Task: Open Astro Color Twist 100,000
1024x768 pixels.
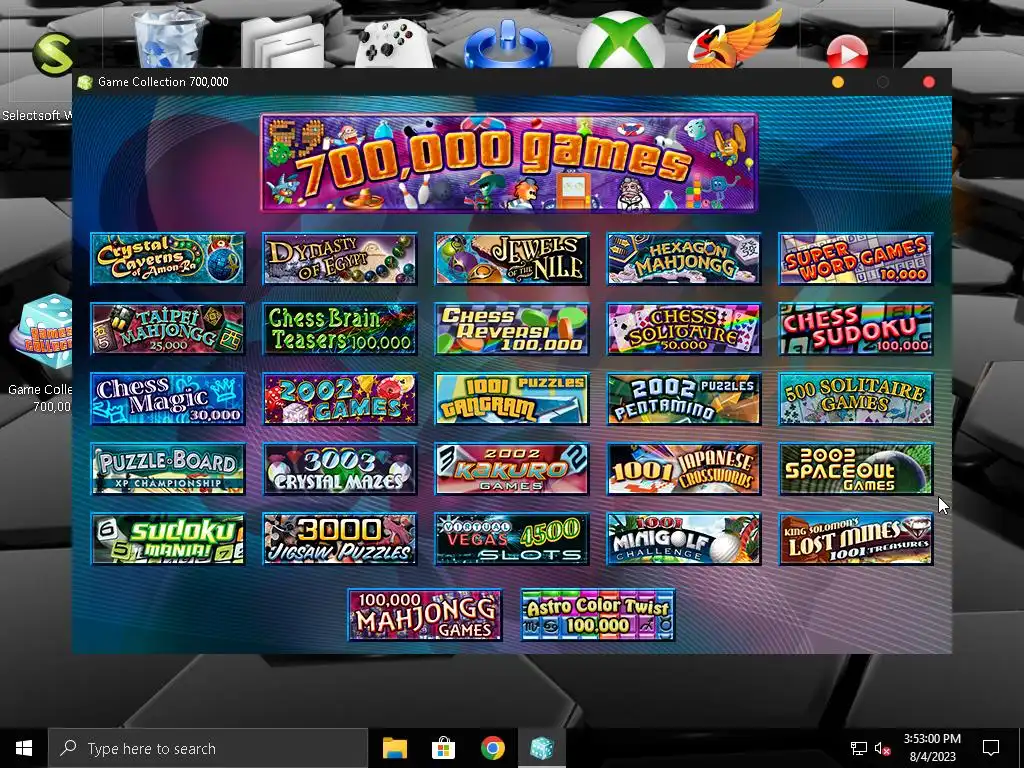Action: coord(598,615)
